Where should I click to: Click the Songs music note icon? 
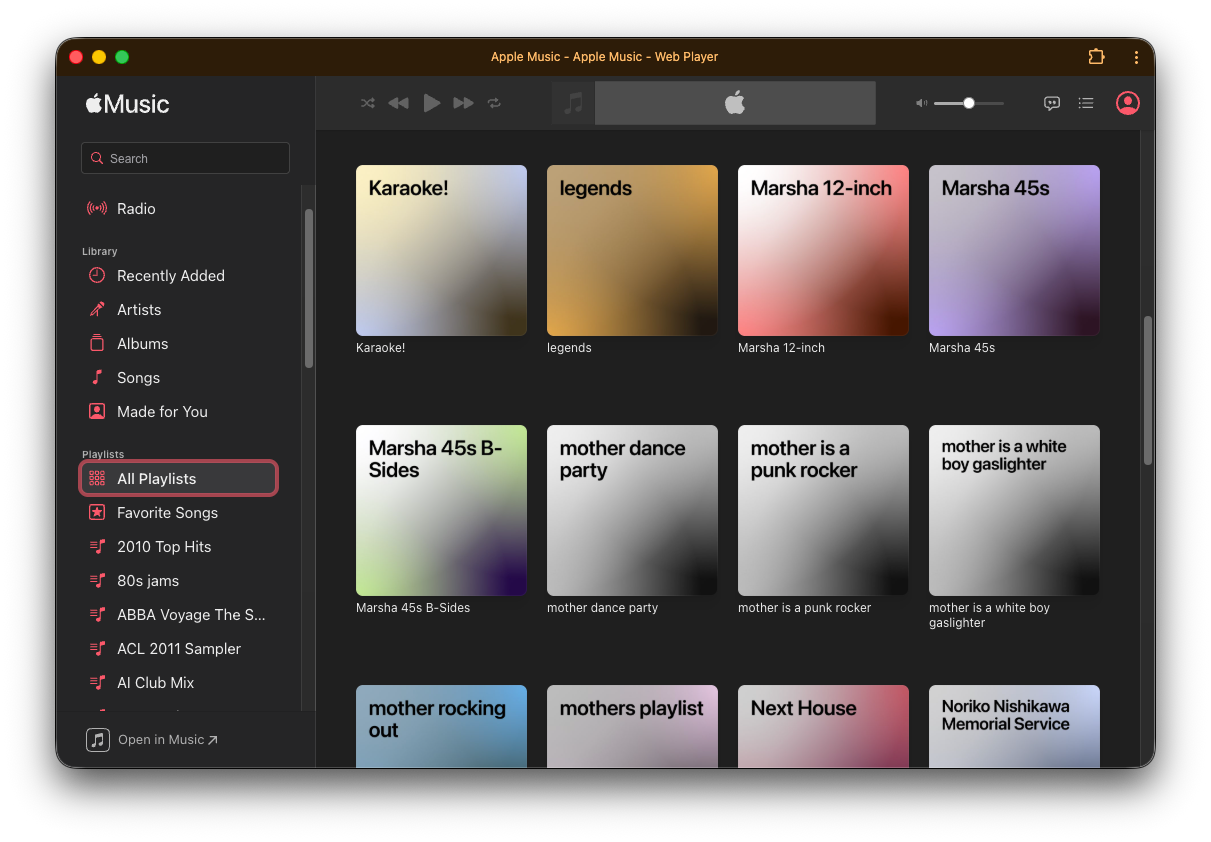click(97, 377)
